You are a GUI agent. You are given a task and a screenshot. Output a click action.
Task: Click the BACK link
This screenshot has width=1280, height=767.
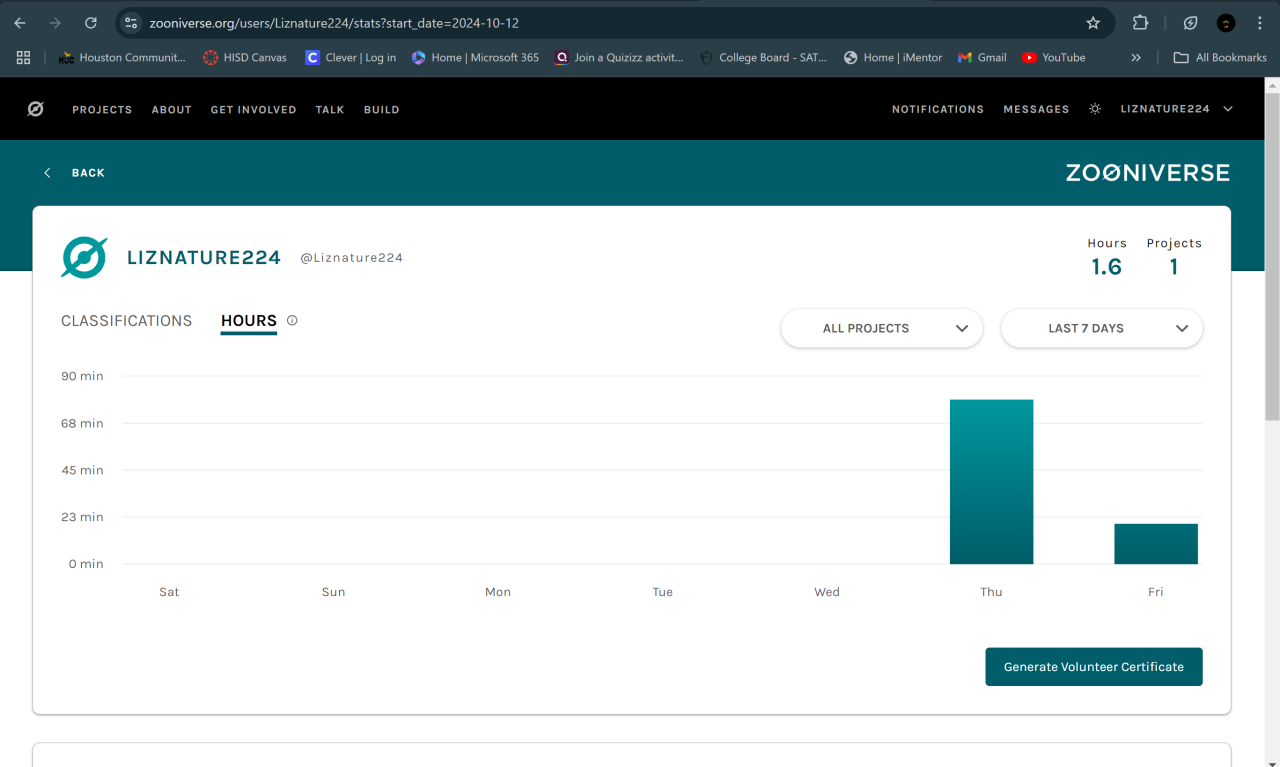tap(88, 173)
